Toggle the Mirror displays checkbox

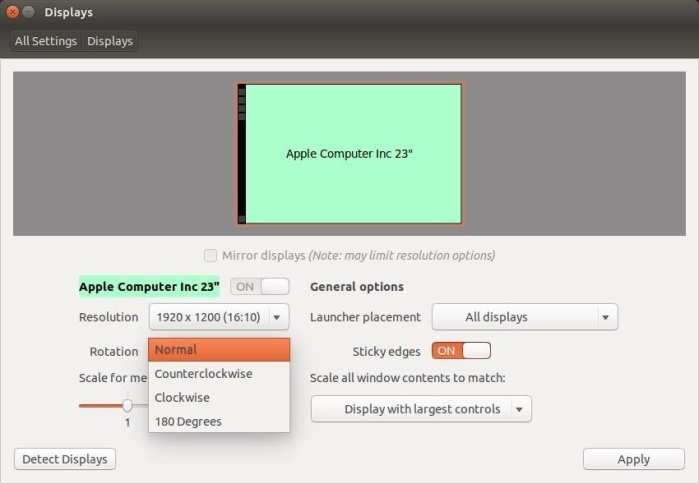tap(210, 255)
